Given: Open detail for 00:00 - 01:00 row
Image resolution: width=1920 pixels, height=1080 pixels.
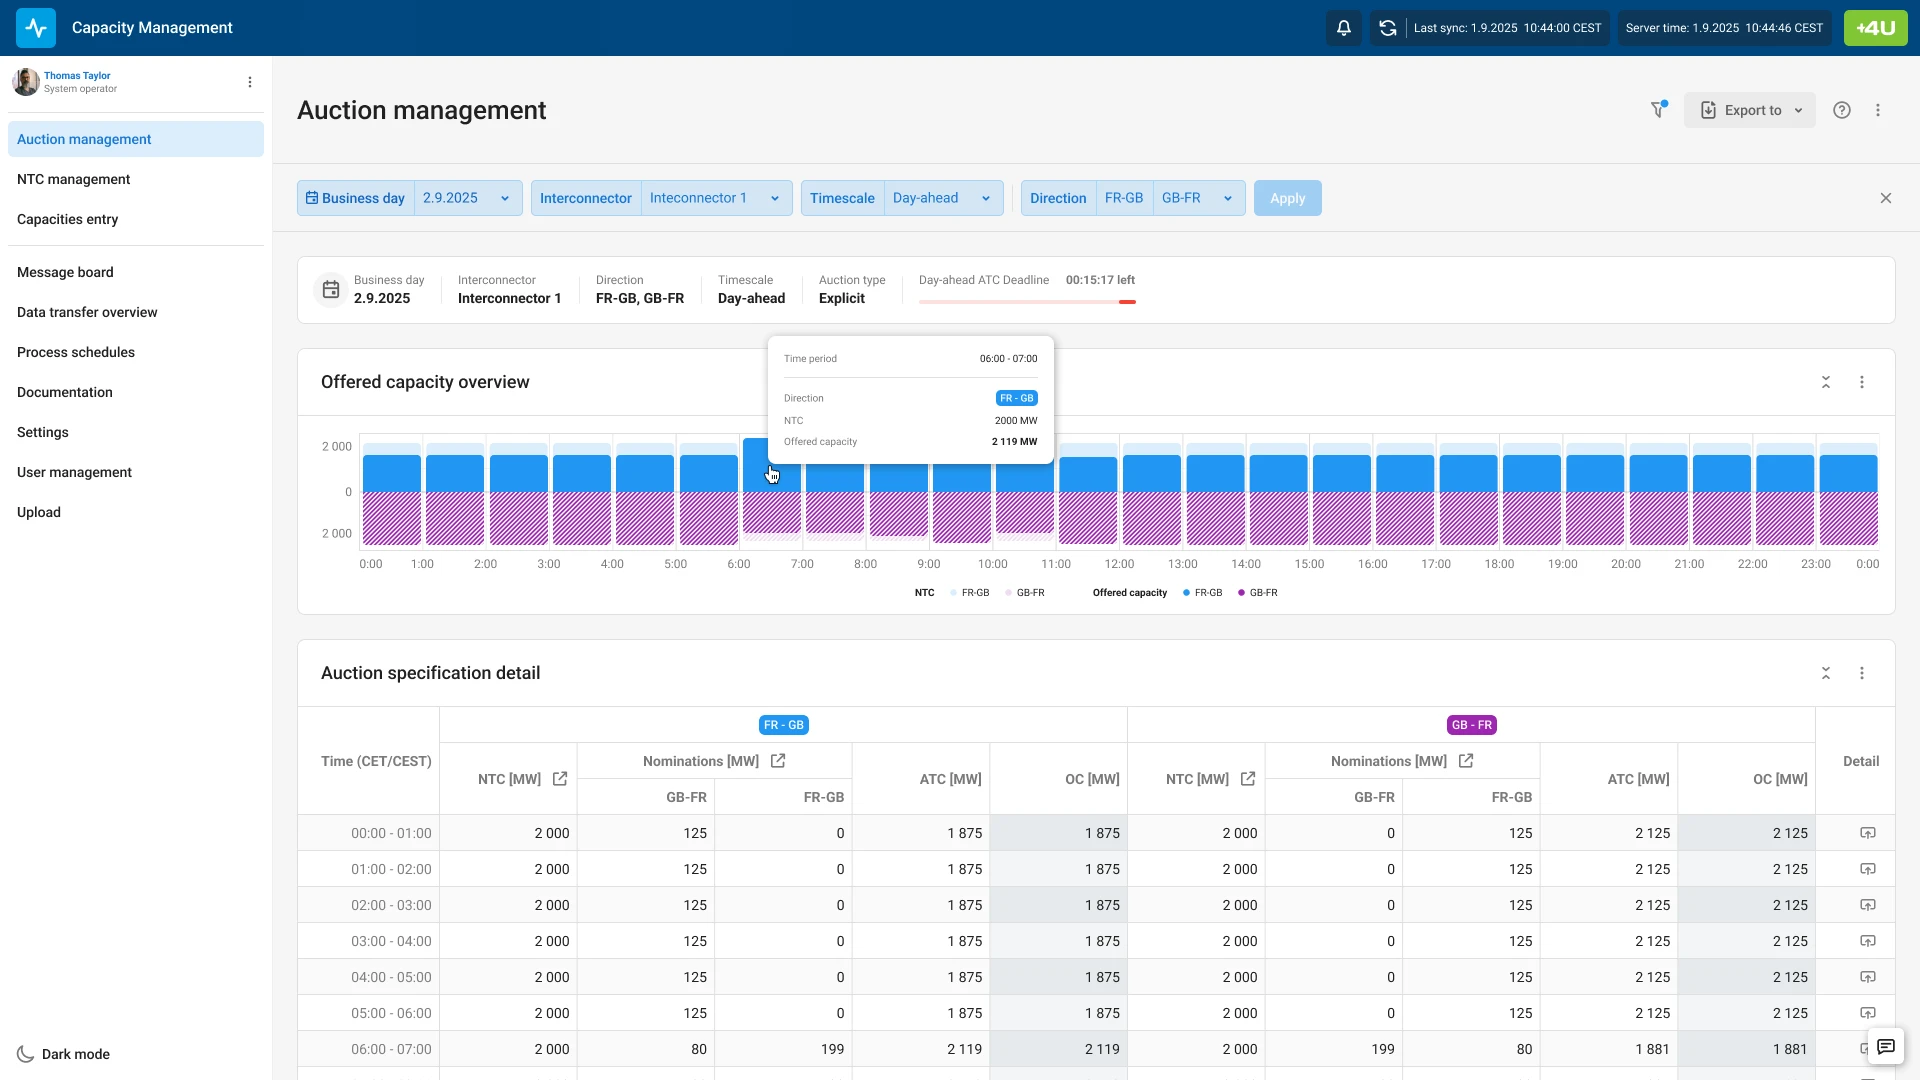Looking at the screenshot, I should point(1868,833).
